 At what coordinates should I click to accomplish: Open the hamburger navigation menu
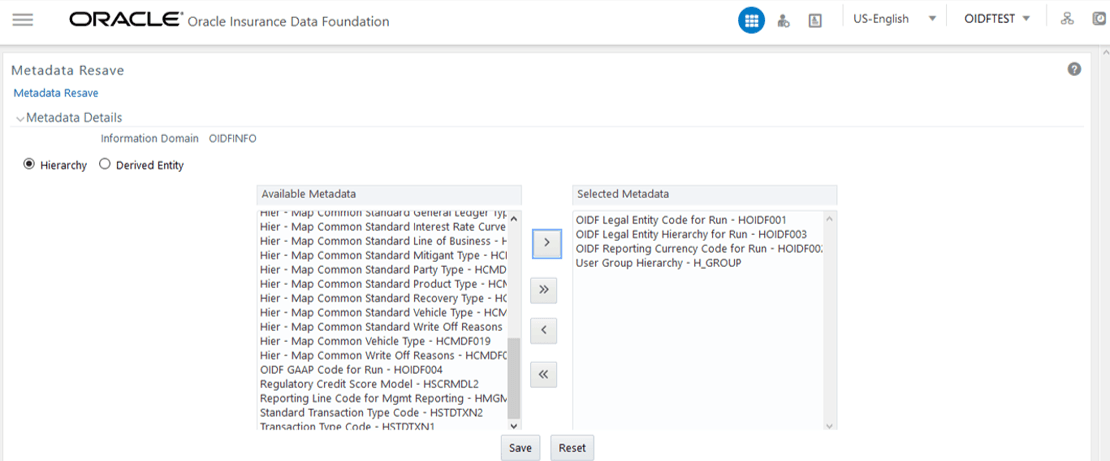(x=23, y=20)
